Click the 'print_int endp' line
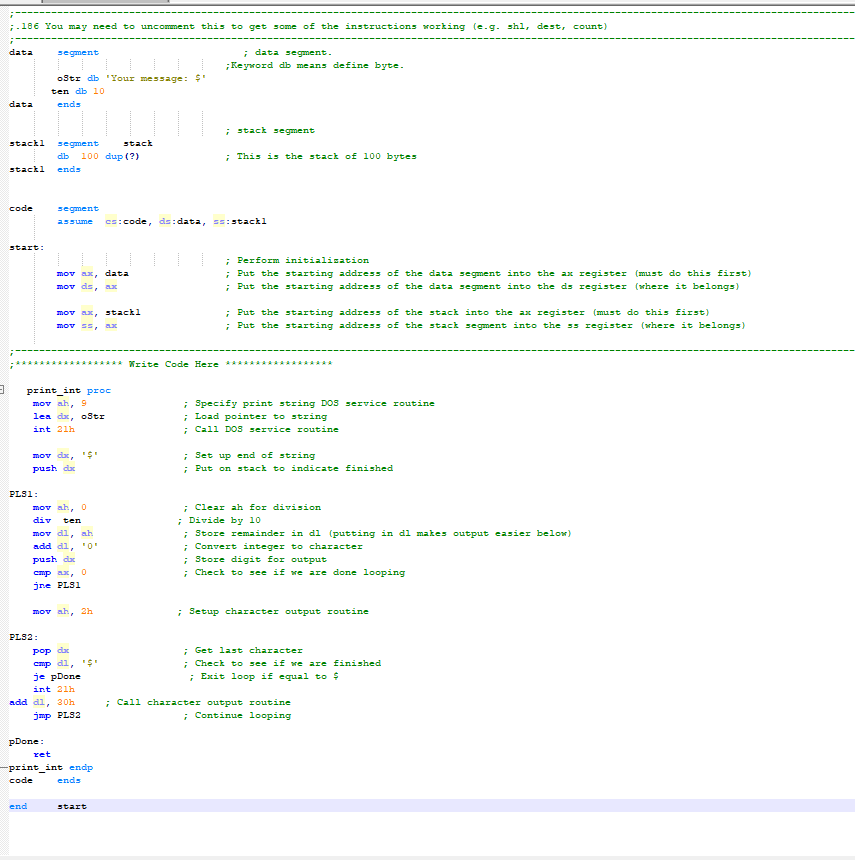 click(x=51, y=768)
